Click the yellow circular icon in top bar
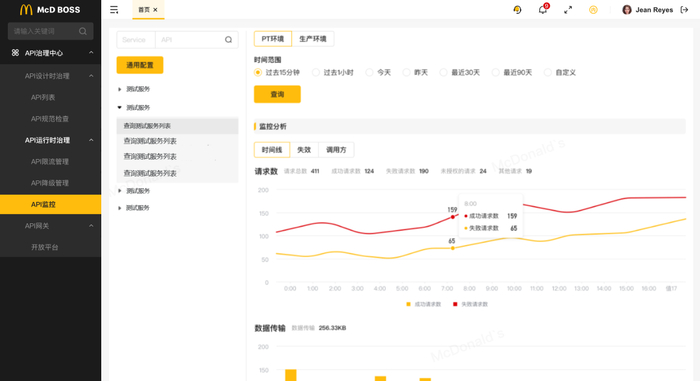Screen dimensions: 700x381 pyautogui.click(x=593, y=9)
